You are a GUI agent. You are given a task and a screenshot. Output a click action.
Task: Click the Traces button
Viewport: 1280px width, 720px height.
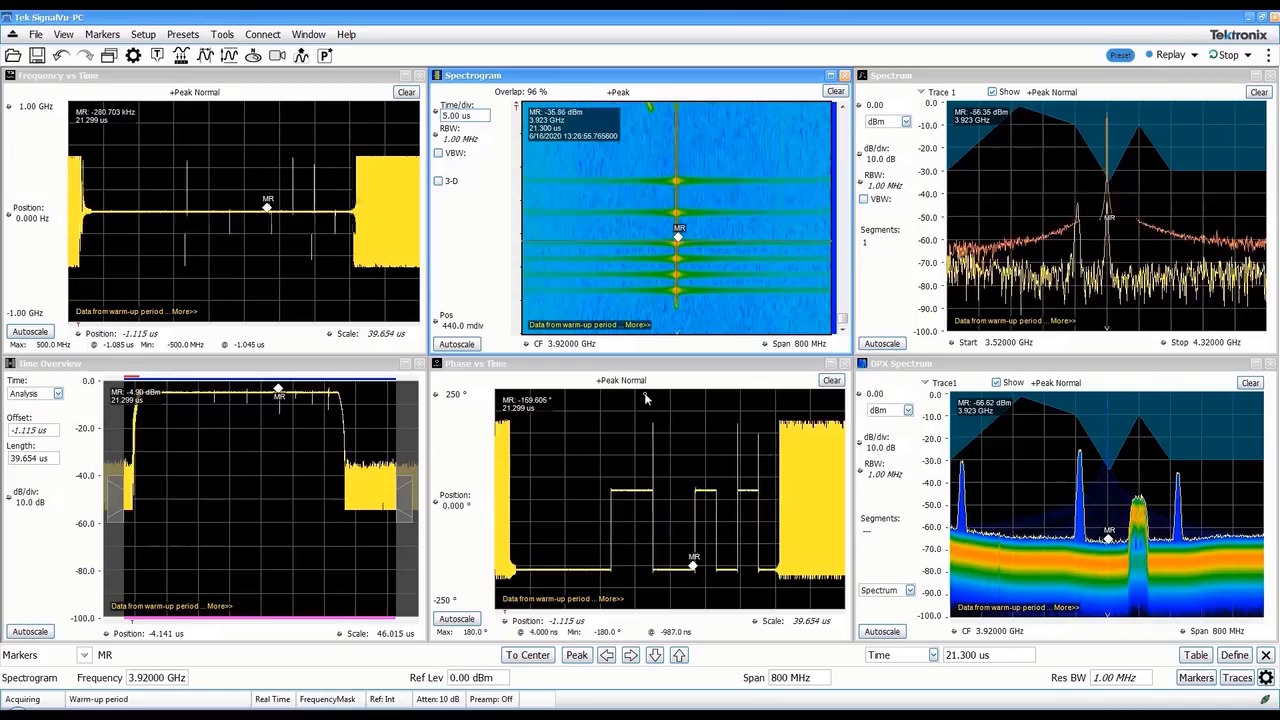(x=1238, y=678)
